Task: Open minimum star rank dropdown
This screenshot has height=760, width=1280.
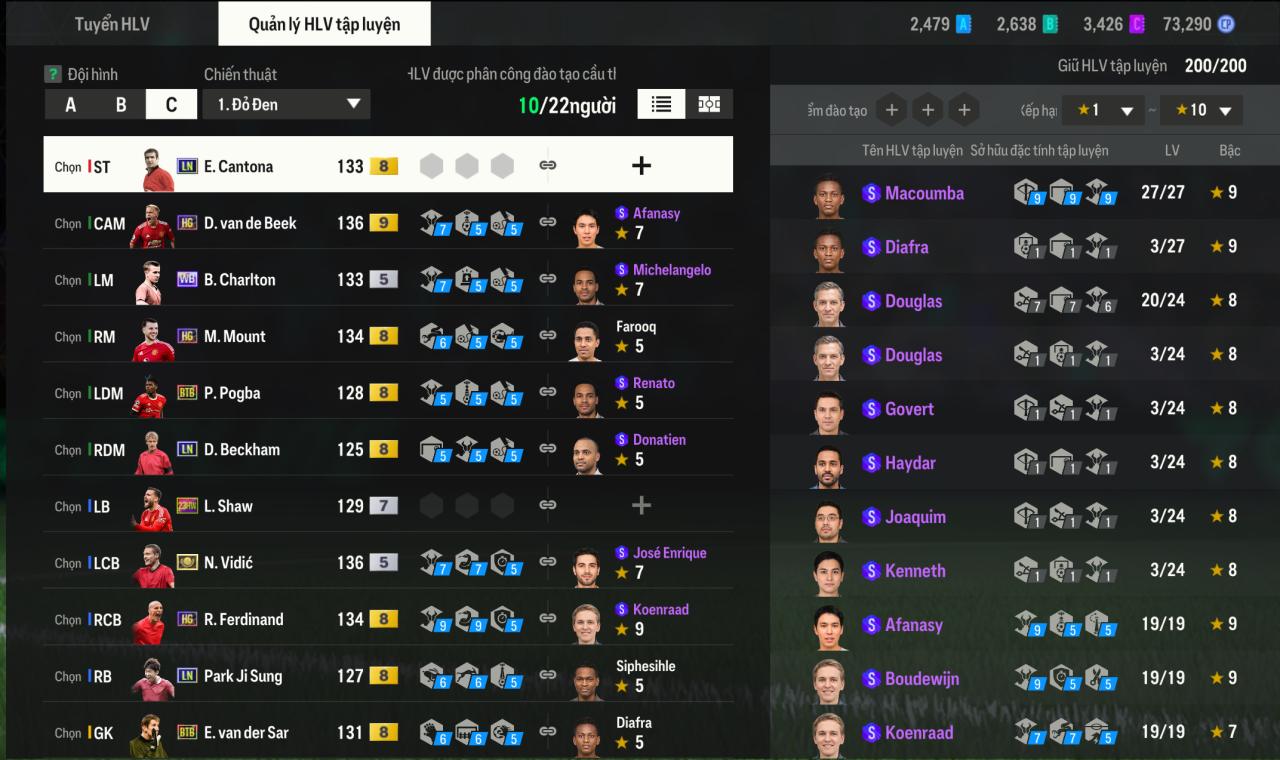Action: [x=1103, y=110]
